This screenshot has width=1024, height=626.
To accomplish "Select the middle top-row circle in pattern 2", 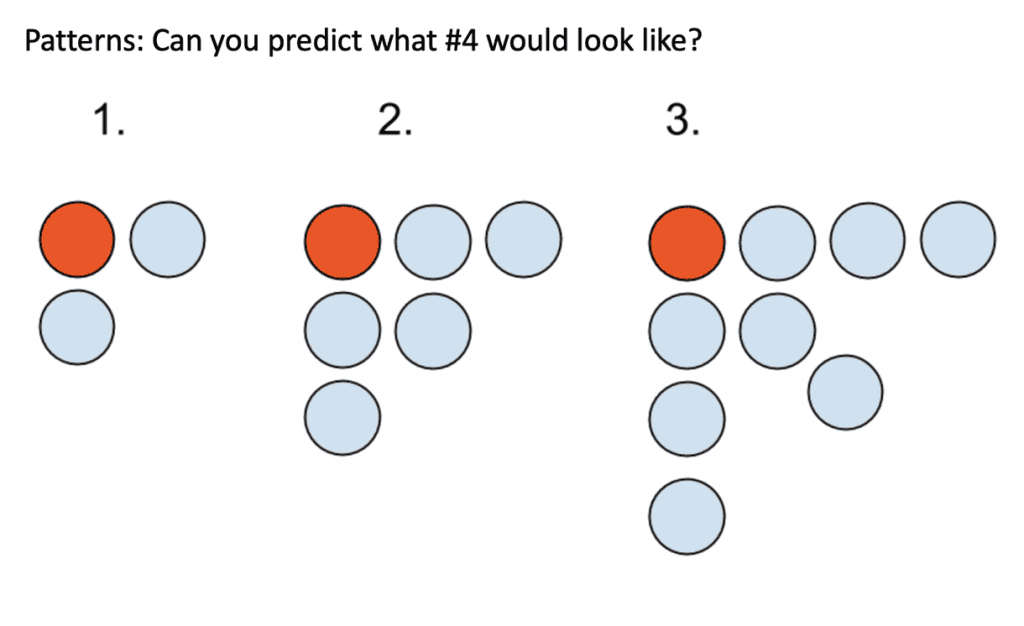I will (x=433, y=243).
